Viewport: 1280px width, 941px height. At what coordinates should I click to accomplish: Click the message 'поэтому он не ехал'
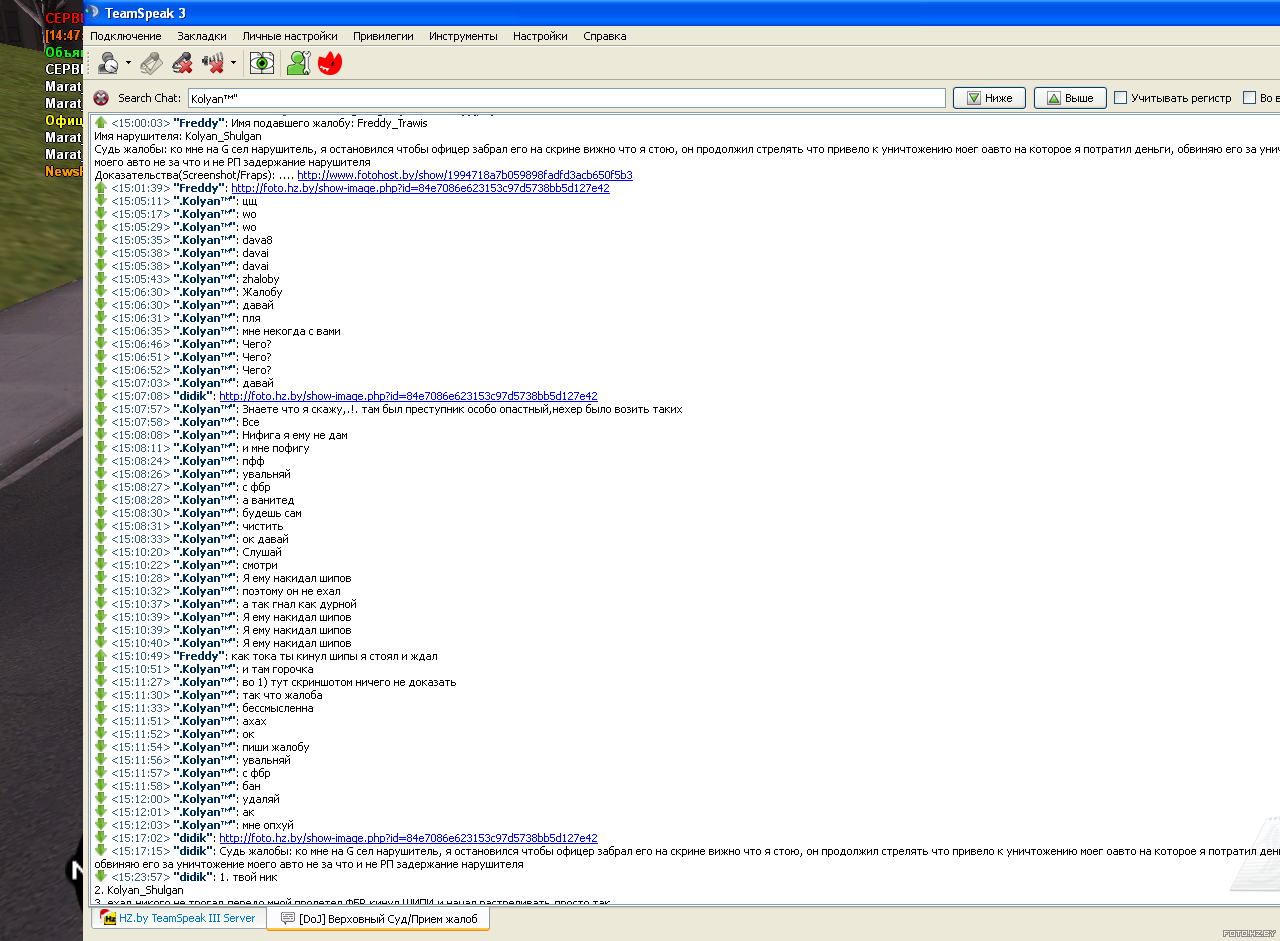click(292, 591)
